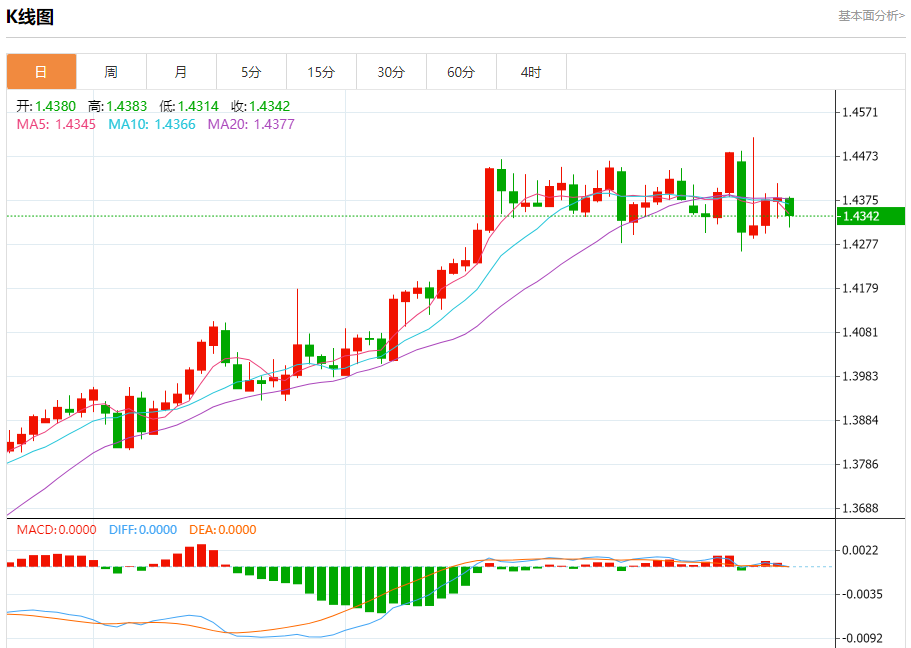Open the 基本面分析 link
The height and width of the screenshot is (648, 911).
(871, 16)
